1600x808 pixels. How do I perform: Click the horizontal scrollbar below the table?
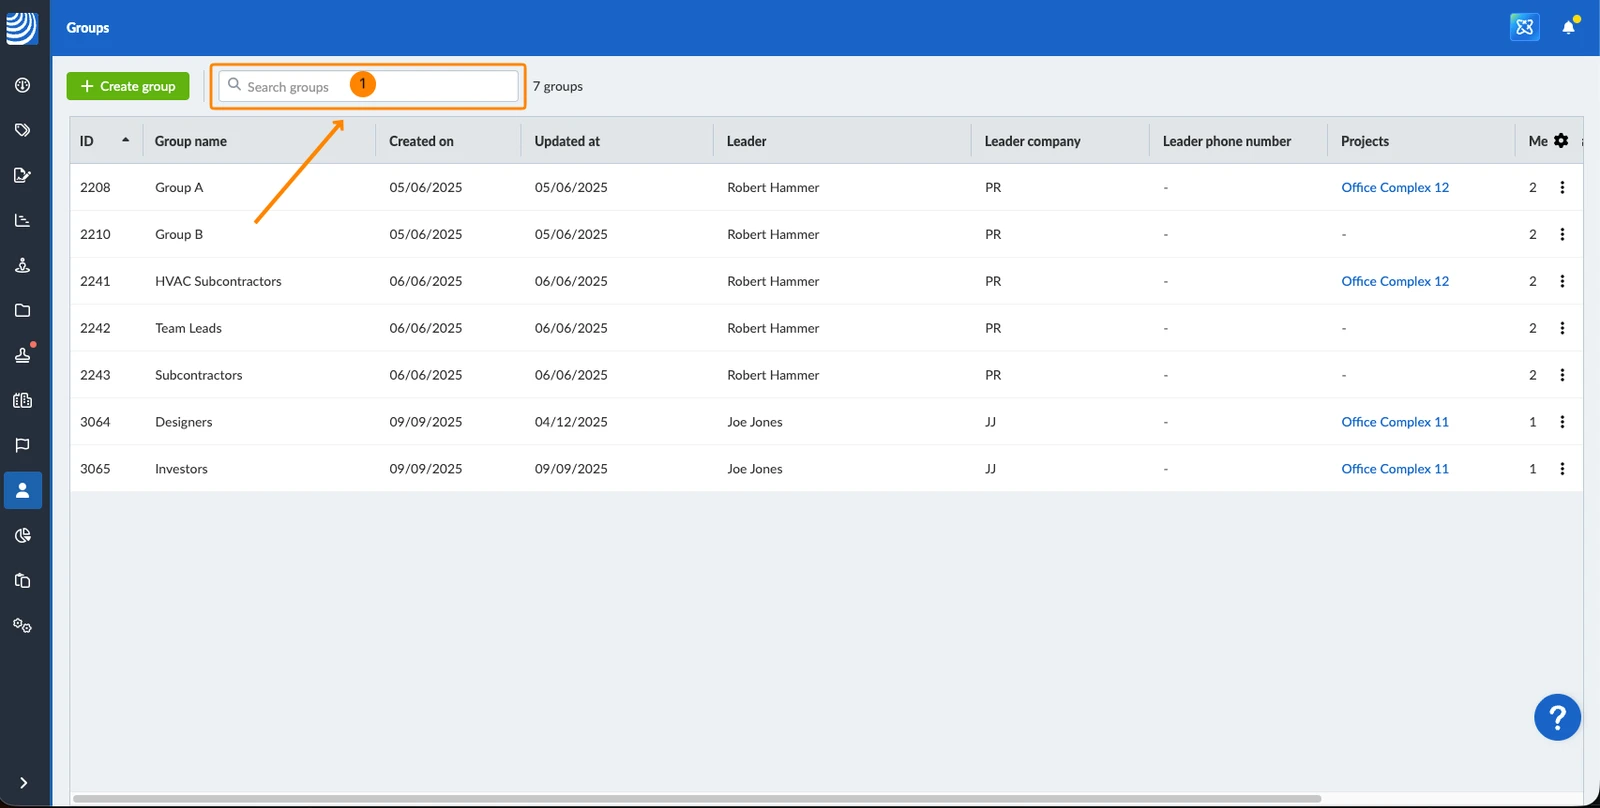697,798
